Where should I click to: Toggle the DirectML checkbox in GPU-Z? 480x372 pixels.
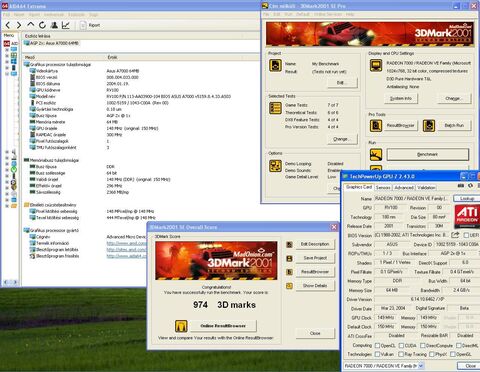(x=458, y=346)
